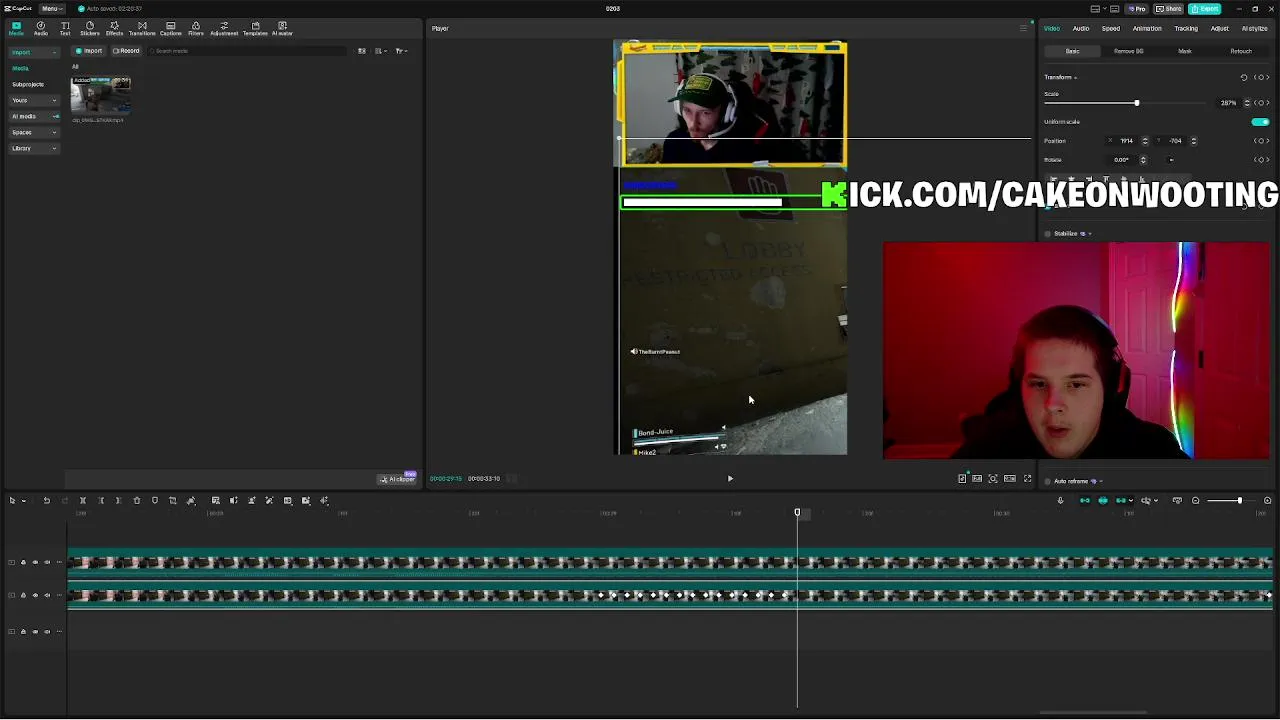The image size is (1280, 720).
Task: Click the Record button
Action: pos(126,51)
